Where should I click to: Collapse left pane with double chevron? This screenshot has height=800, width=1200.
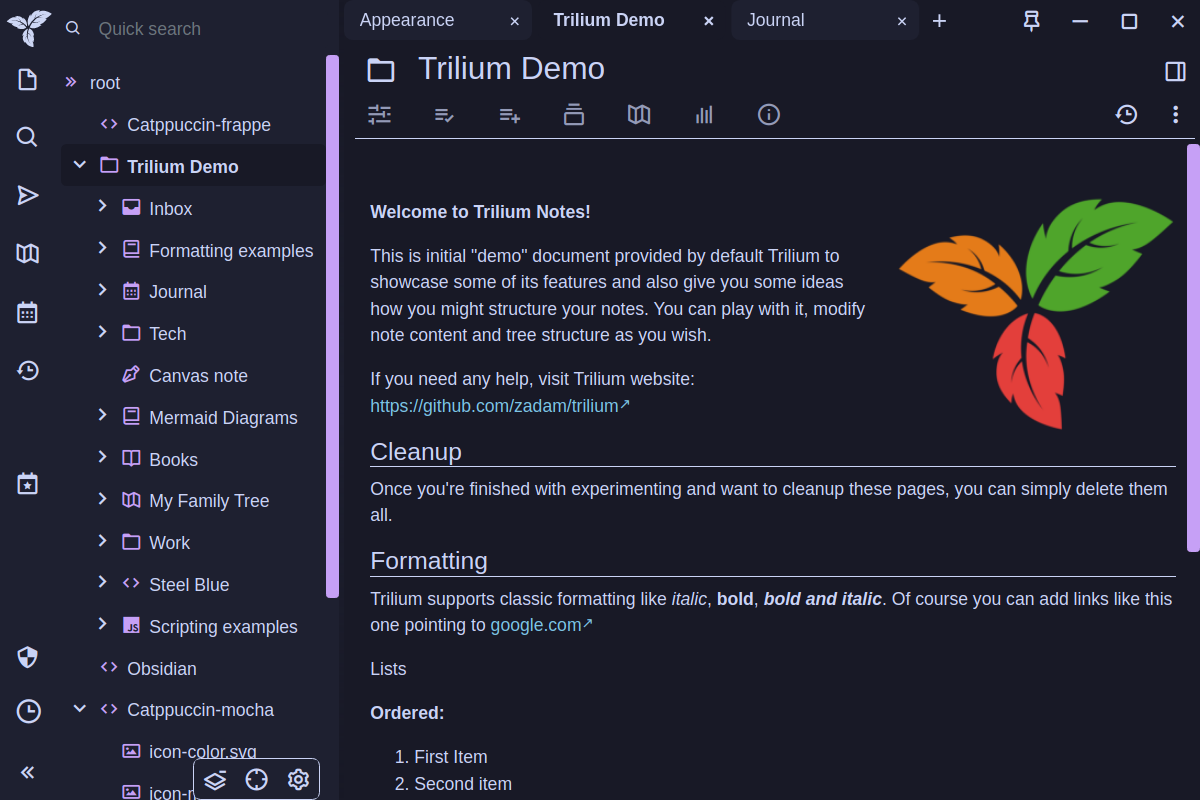click(28, 771)
